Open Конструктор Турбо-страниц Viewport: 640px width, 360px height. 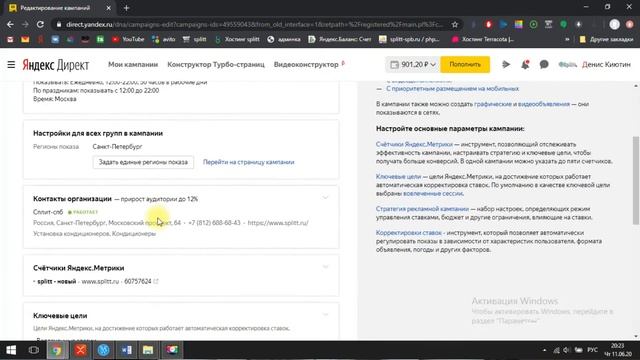pos(216,64)
